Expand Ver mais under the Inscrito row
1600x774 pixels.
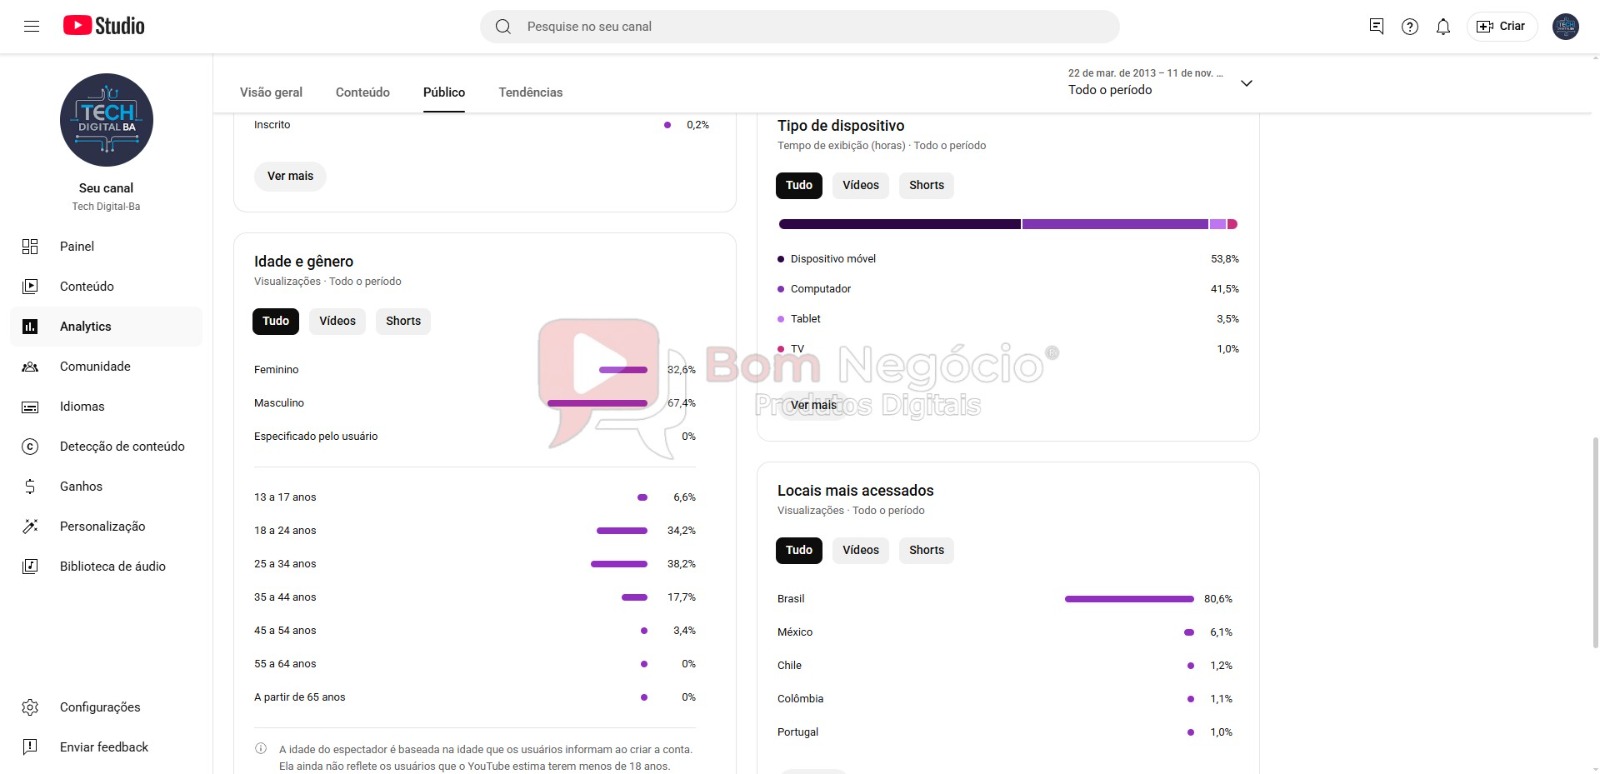(290, 176)
